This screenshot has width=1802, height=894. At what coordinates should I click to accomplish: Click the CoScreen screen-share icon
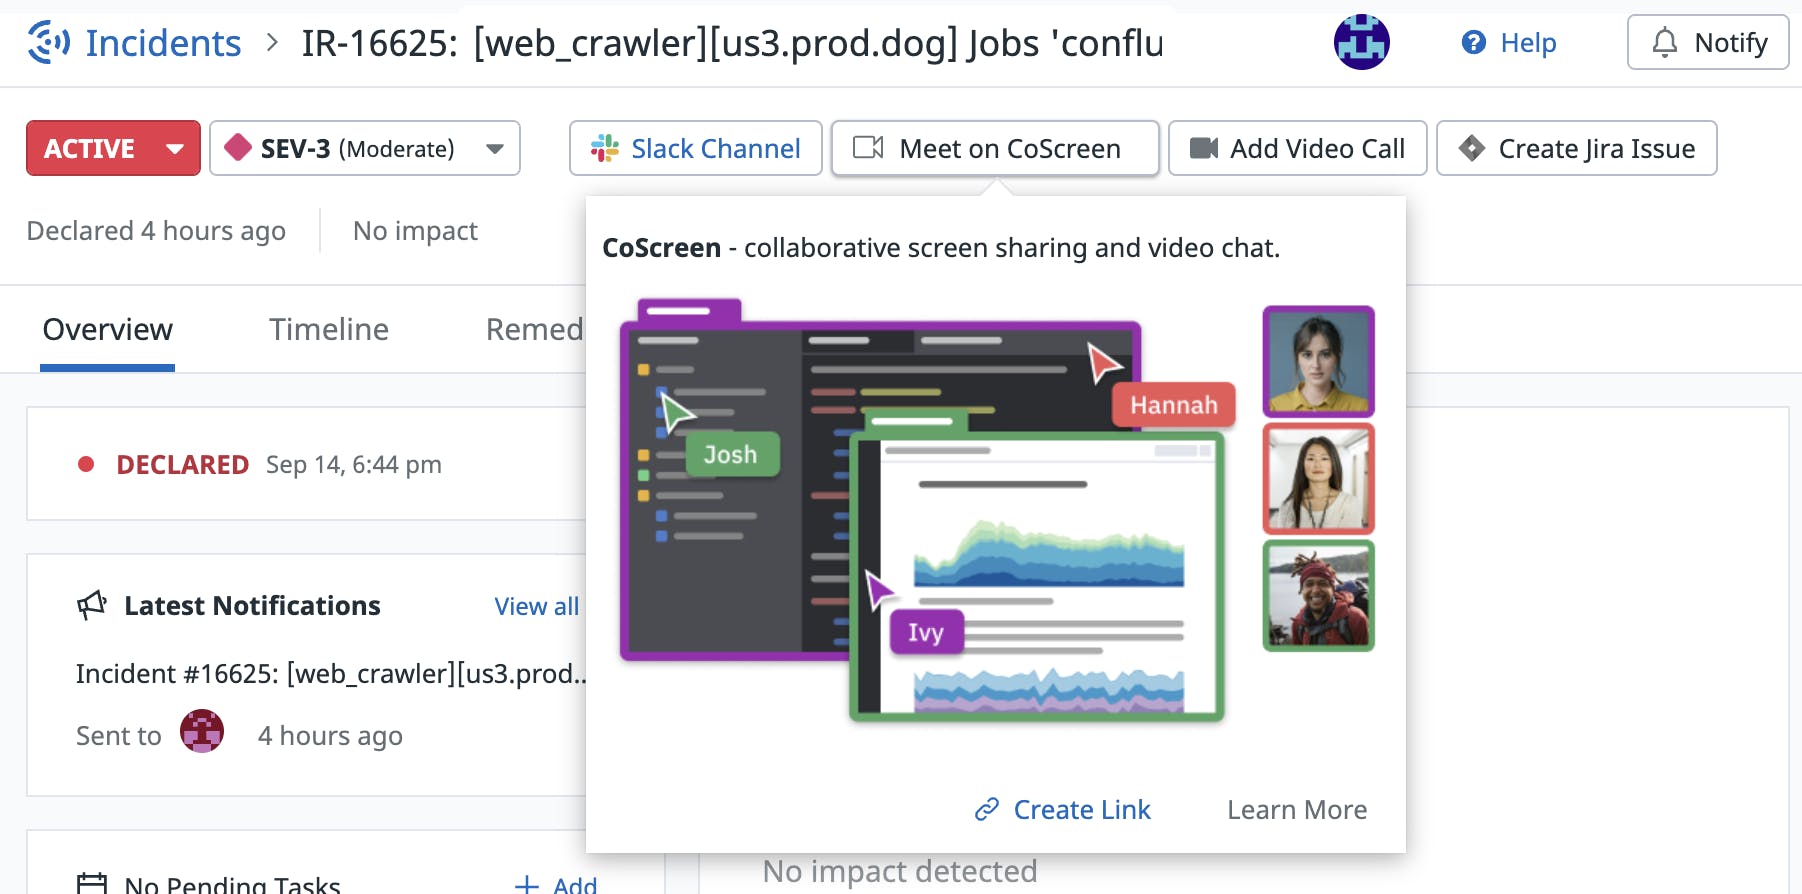[868, 148]
